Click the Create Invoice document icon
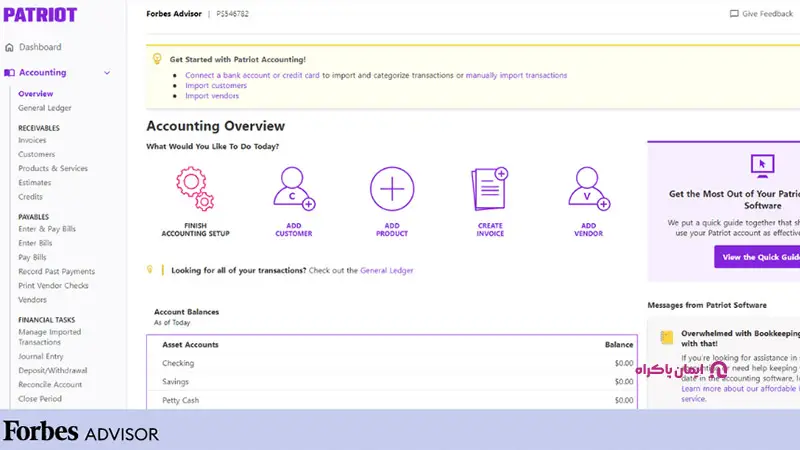 coord(490,189)
